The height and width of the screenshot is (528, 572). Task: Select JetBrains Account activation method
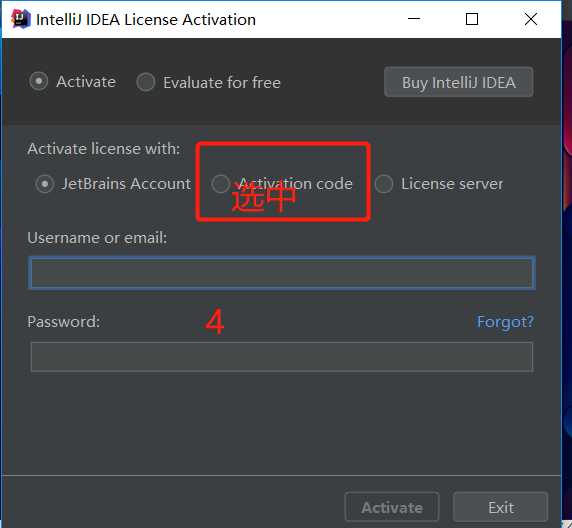[x=45, y=184]
